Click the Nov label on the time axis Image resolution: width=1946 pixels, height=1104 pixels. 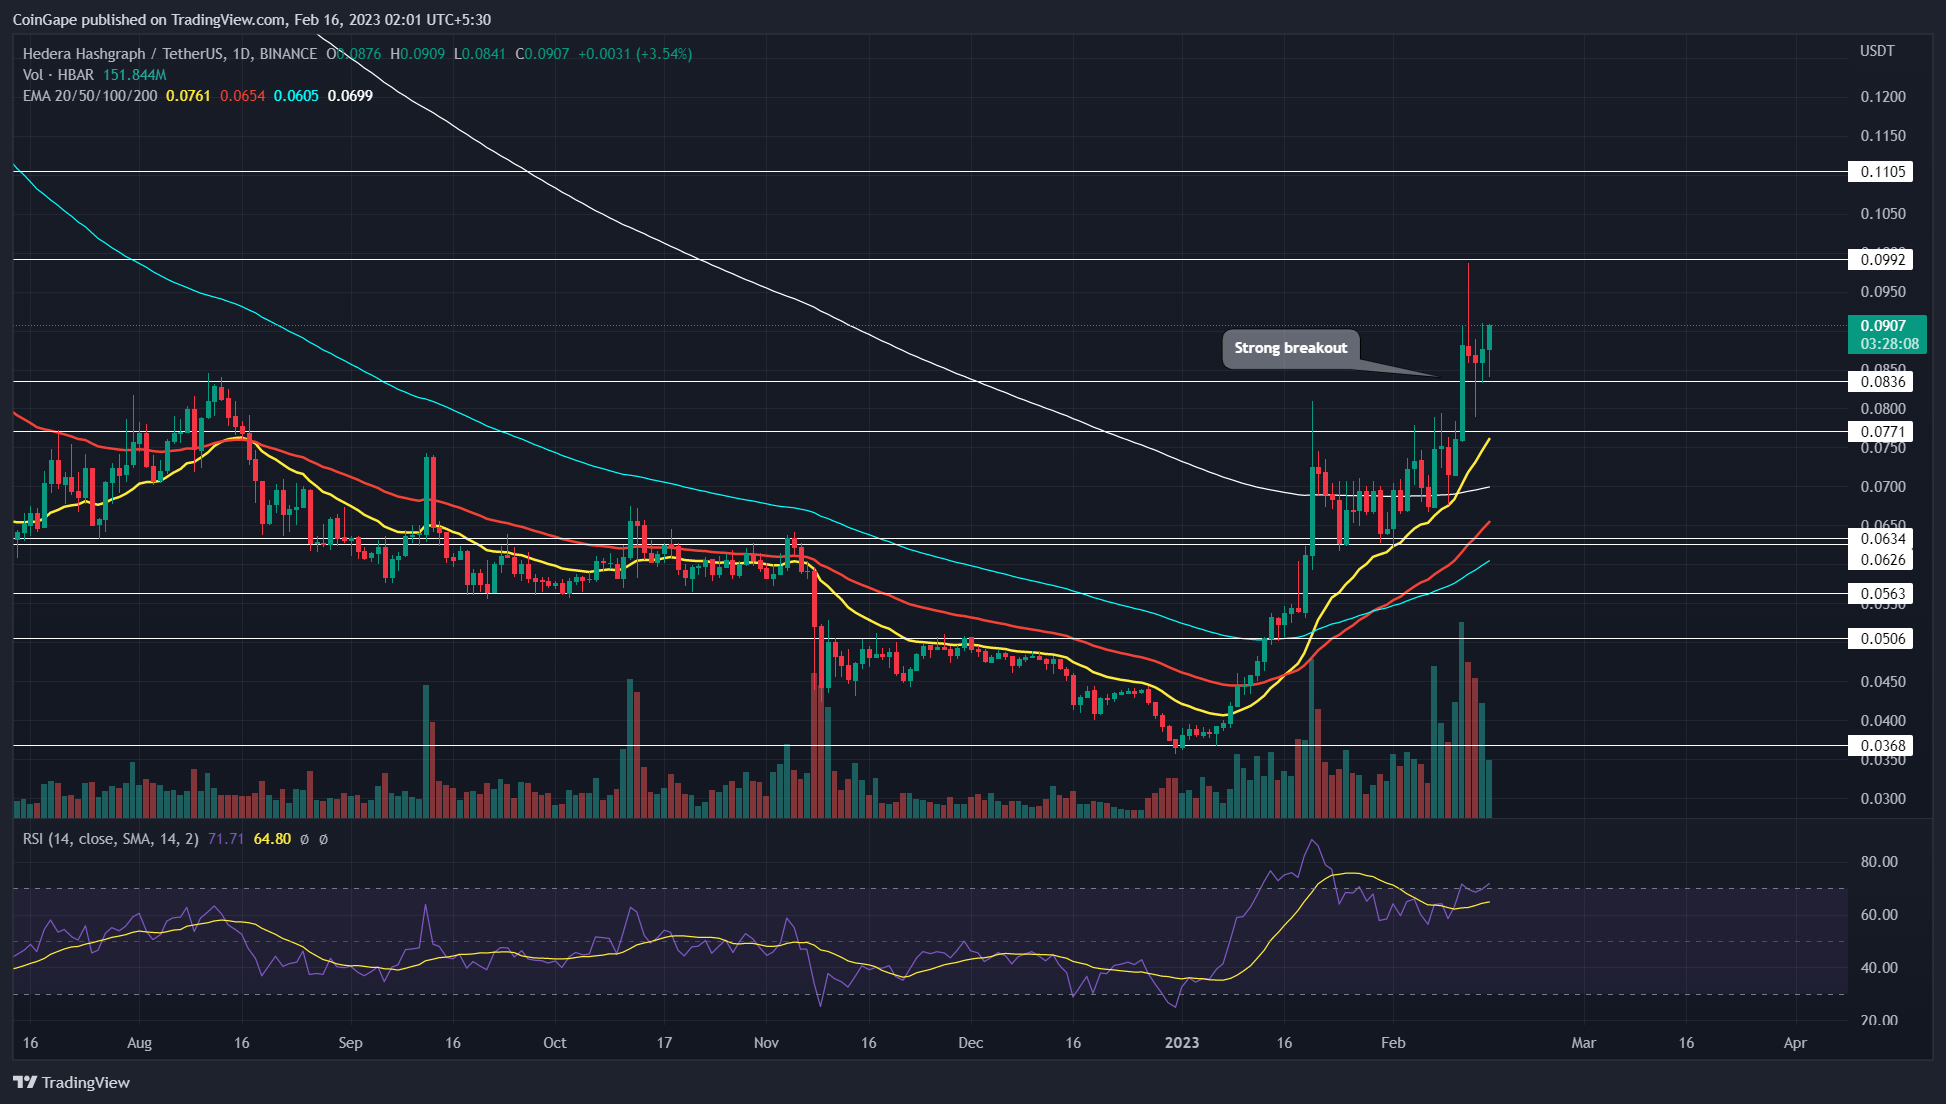point(766,1043)
